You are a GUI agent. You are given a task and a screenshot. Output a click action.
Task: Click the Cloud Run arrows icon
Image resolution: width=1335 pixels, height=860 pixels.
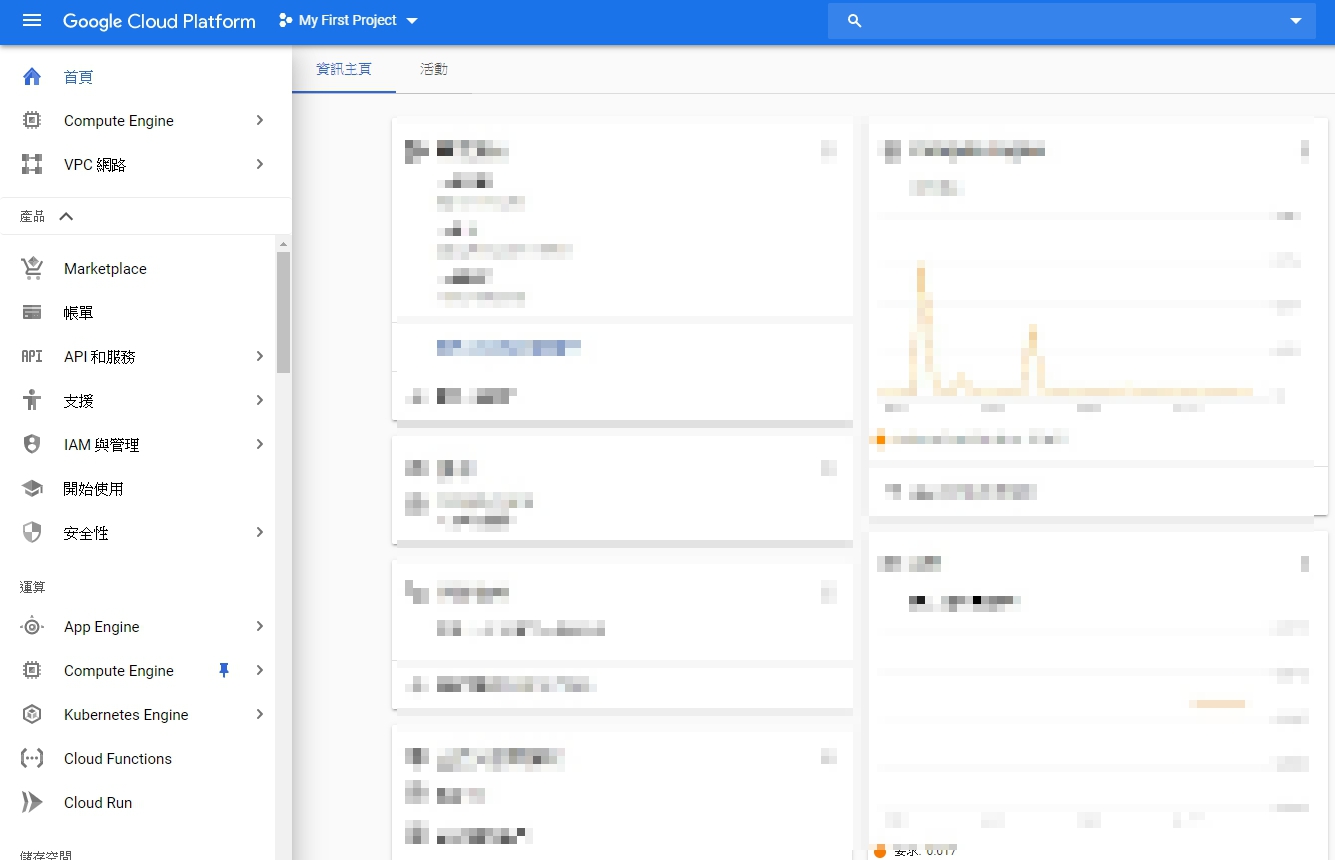click(32, 802)
